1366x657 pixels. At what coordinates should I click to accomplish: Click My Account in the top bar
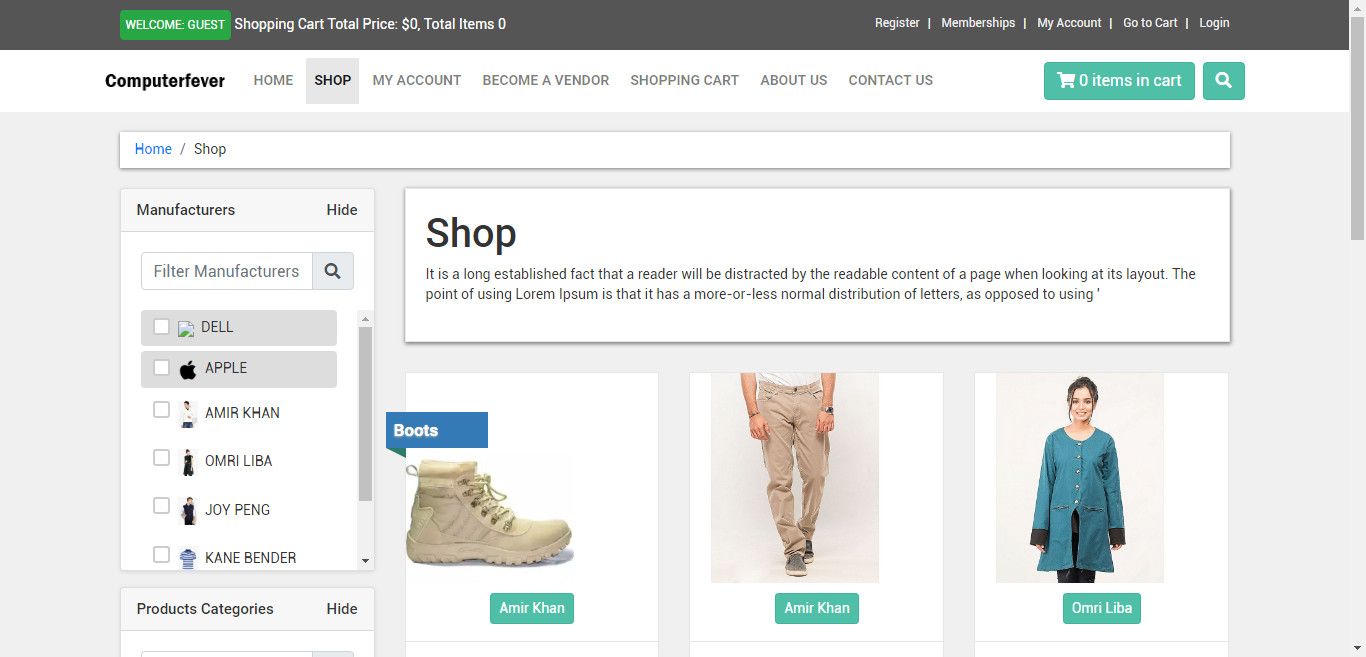(x=1069, y=23)
